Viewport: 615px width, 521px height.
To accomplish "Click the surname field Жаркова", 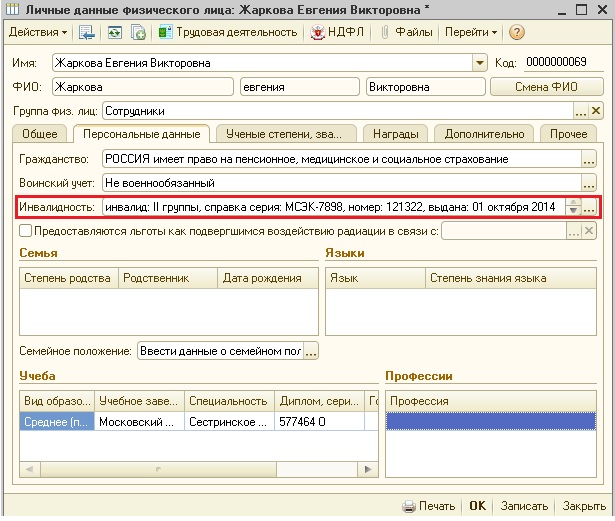I will pos(143,87).
